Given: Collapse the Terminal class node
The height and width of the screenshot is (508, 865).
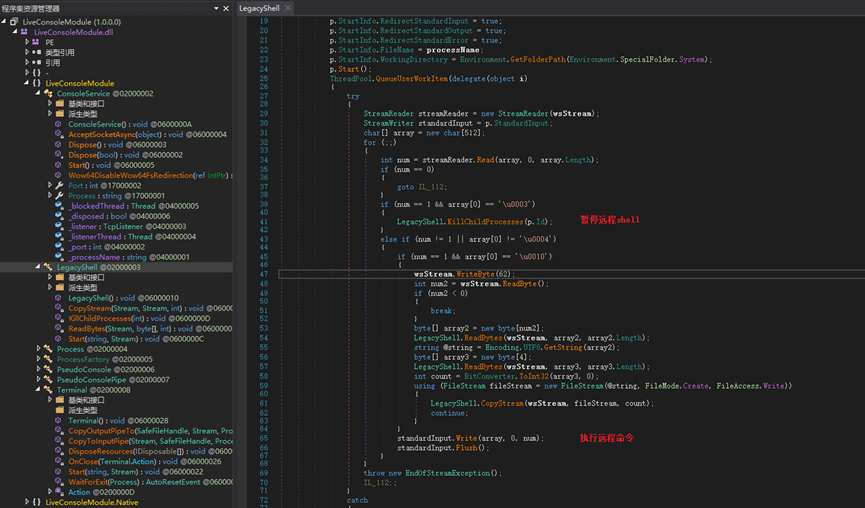Looking at the screenshot, I should tap(38, 389).
